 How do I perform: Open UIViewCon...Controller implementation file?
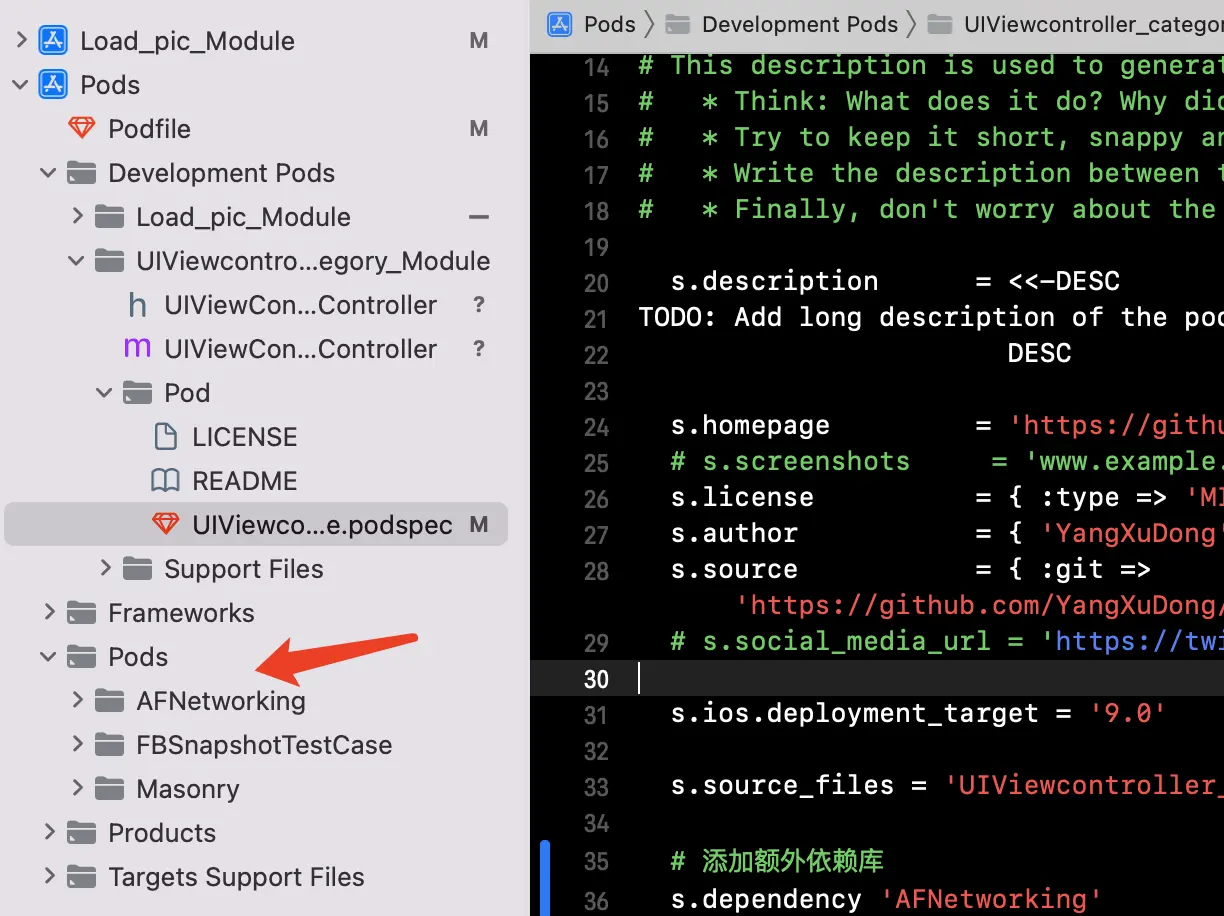[300, 349]
